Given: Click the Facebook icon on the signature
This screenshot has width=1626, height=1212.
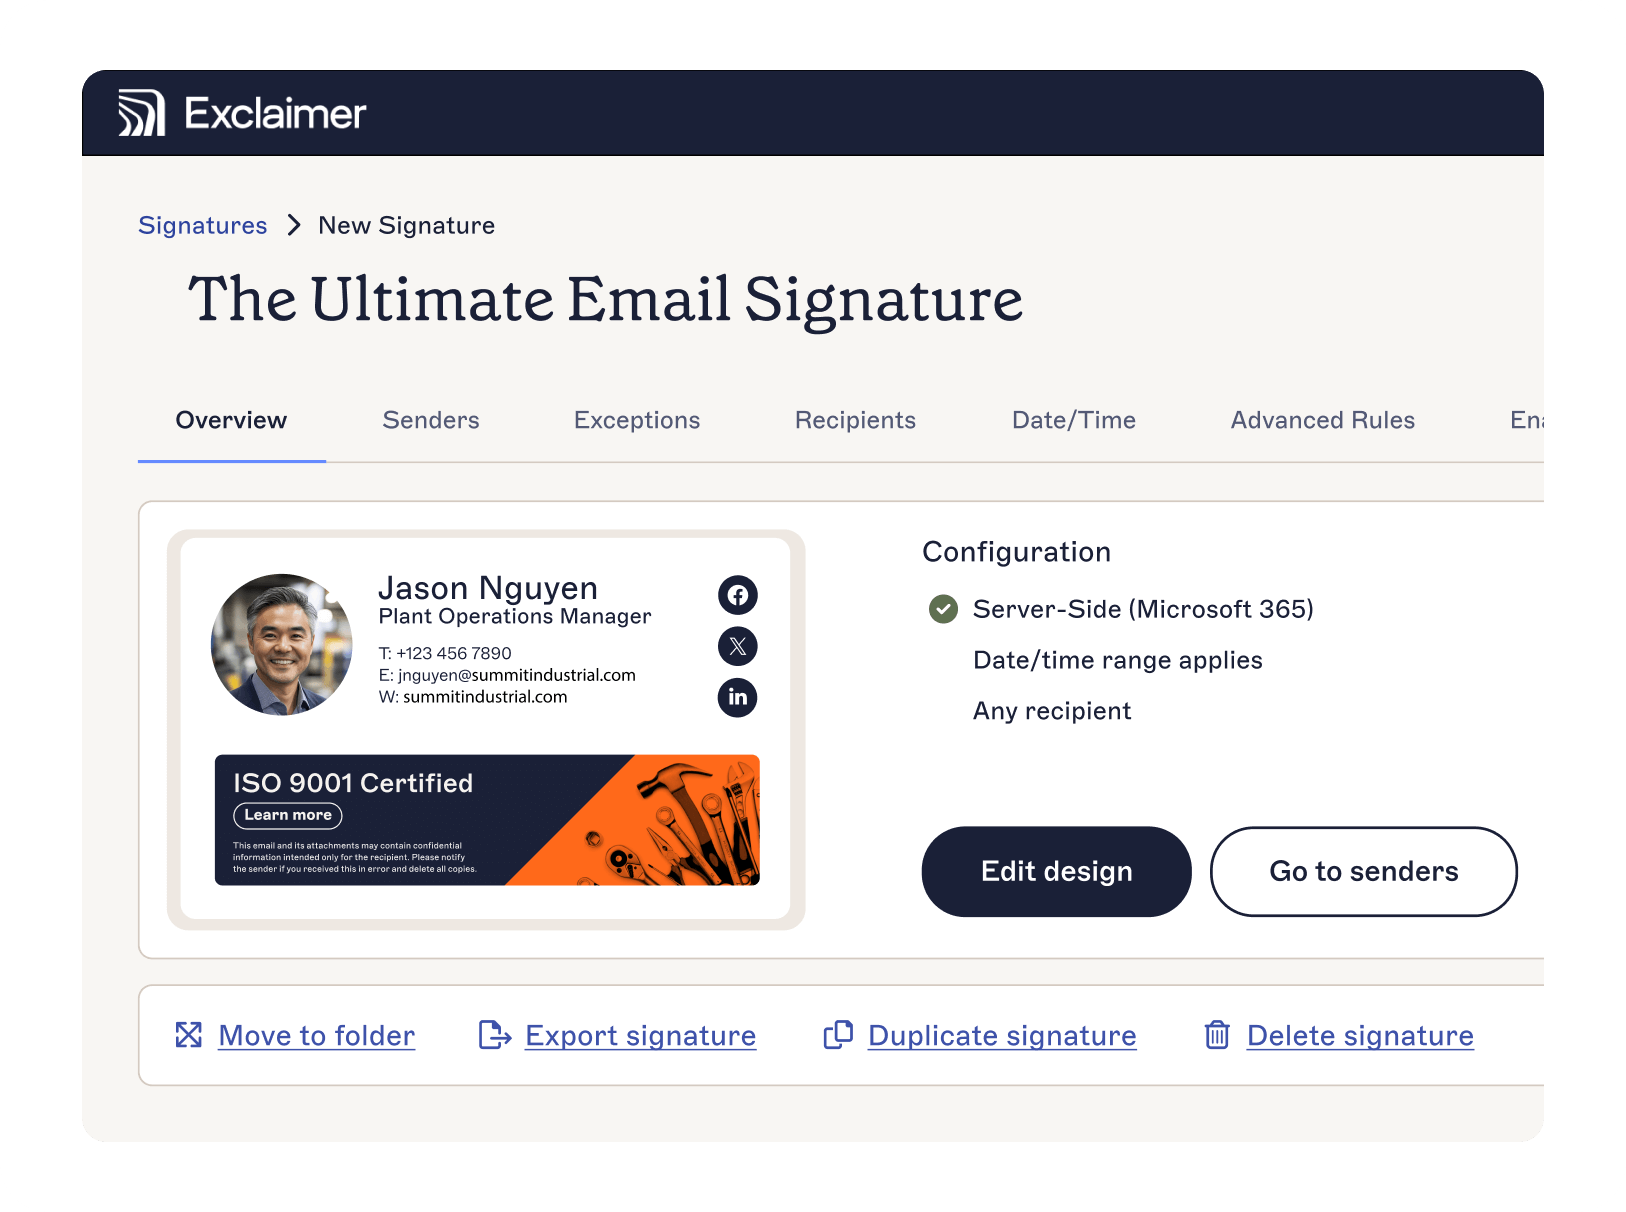Looking at the screenshot, I should pos(737,595).
